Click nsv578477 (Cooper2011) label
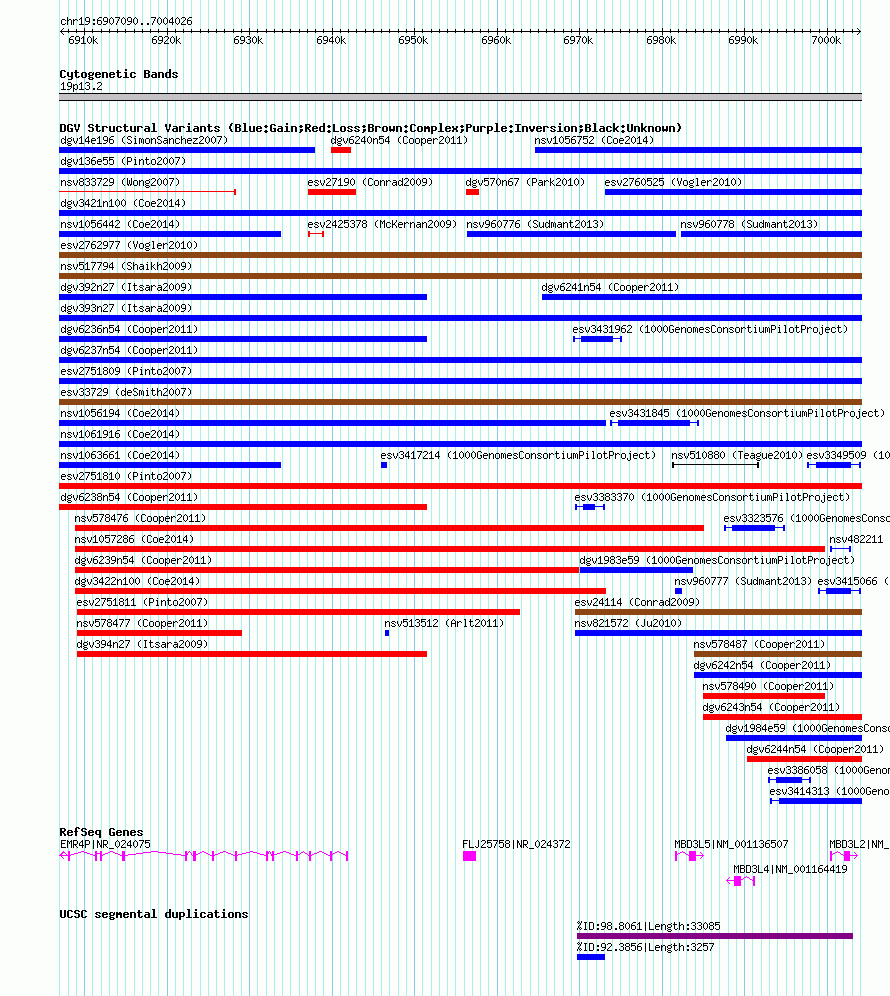This screenshot has height=996, width=890. pos(142,622)
